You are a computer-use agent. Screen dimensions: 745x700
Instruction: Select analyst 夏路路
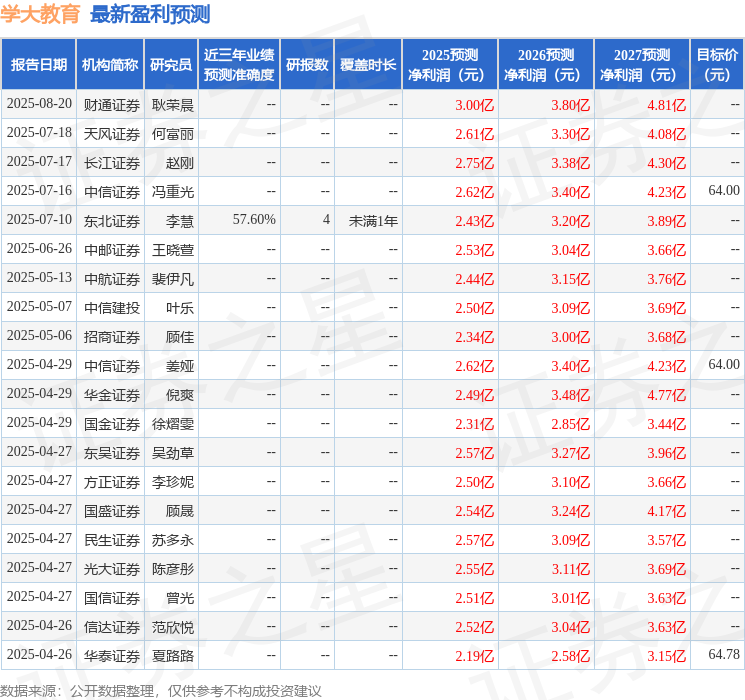172,656
